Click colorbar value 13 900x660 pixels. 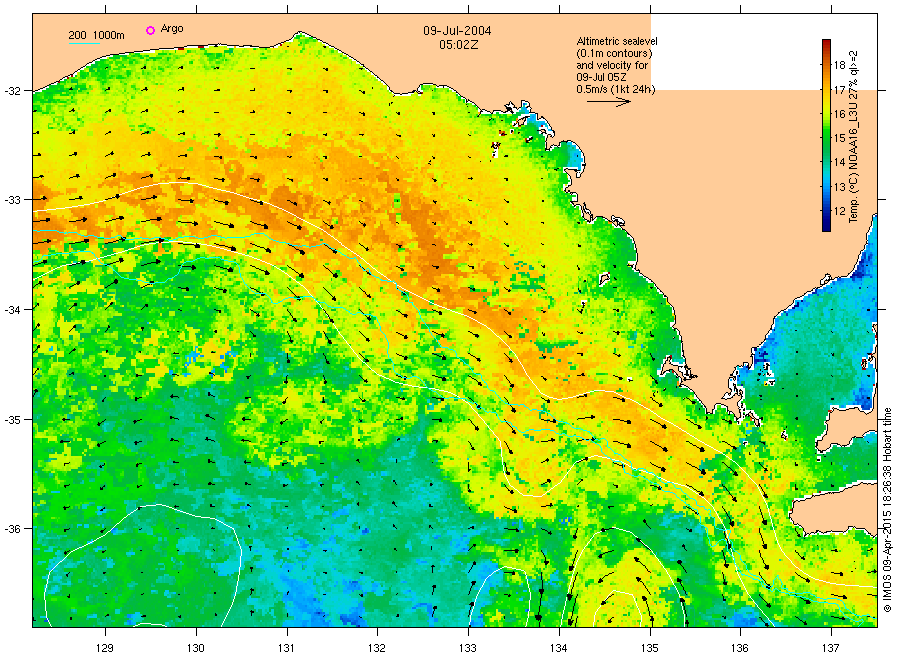tap(839, 187)
